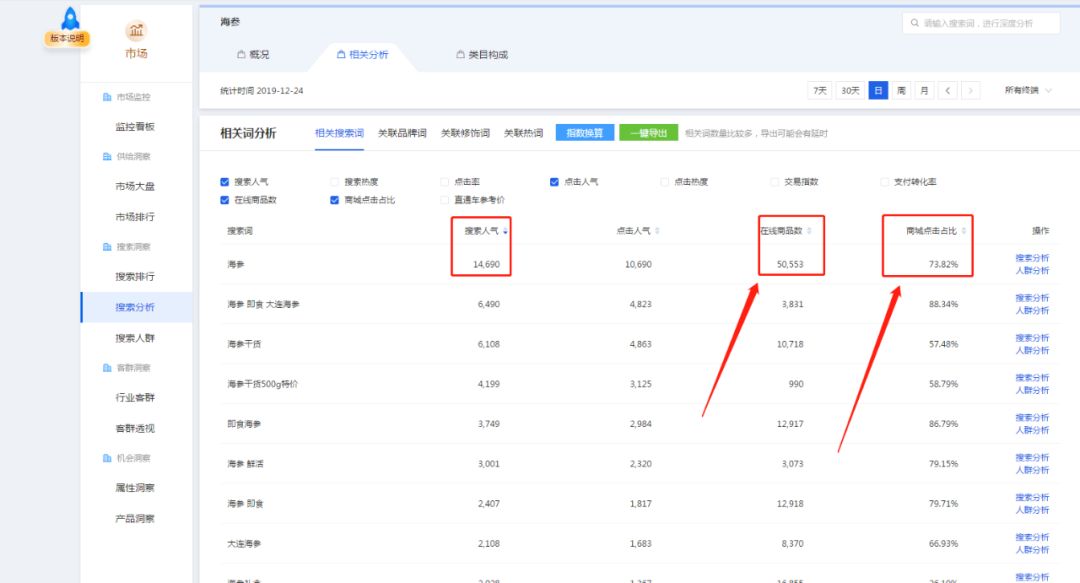Click the keyword cell 海参 即食 大连海参
The height and width of the screenshot is (583, 1080).
(x=263, y=304)
